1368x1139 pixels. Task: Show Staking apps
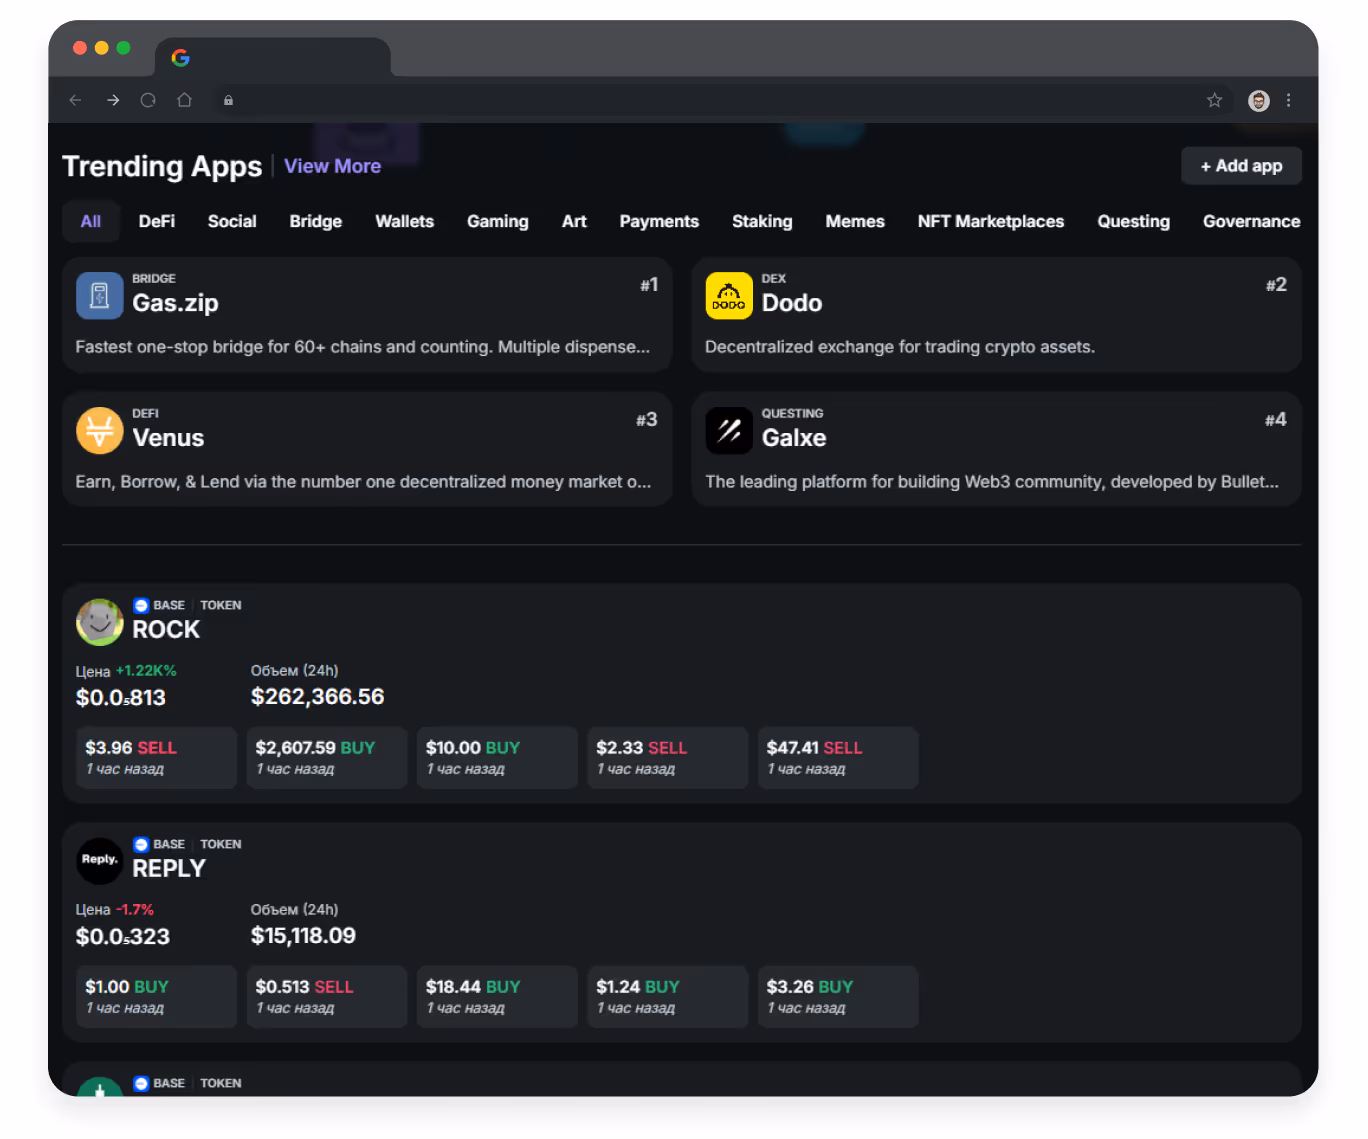pos(762,221)
